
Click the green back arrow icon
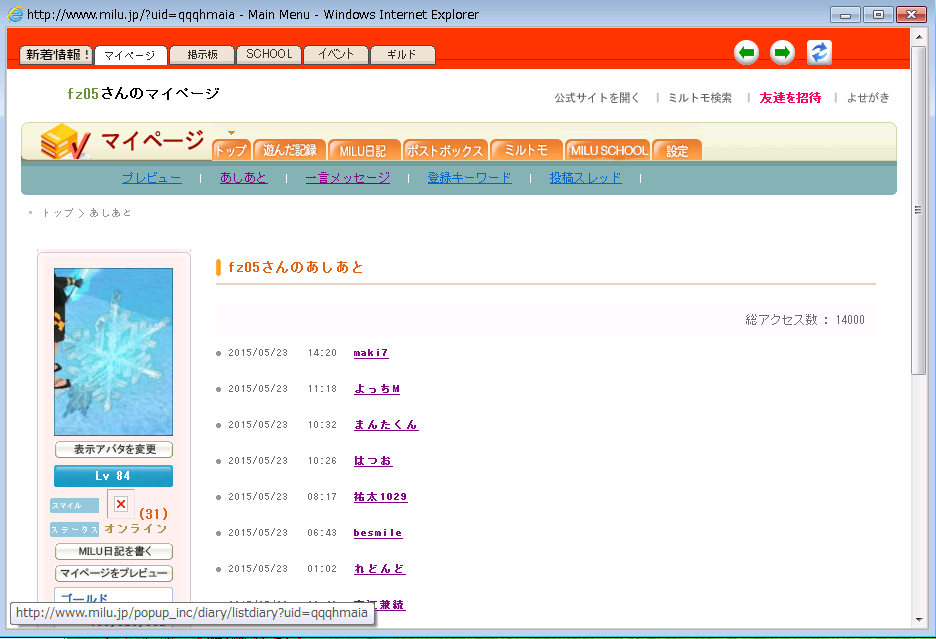pyautogui.click(x=746, y=53)
